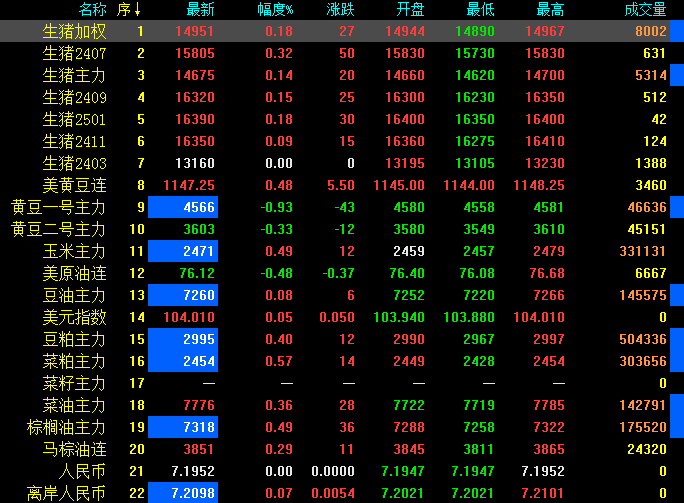Select the 美原油连 row
The width and height of the screenshot is (684, 503).
pyautogui.click(x=75, y=273)
